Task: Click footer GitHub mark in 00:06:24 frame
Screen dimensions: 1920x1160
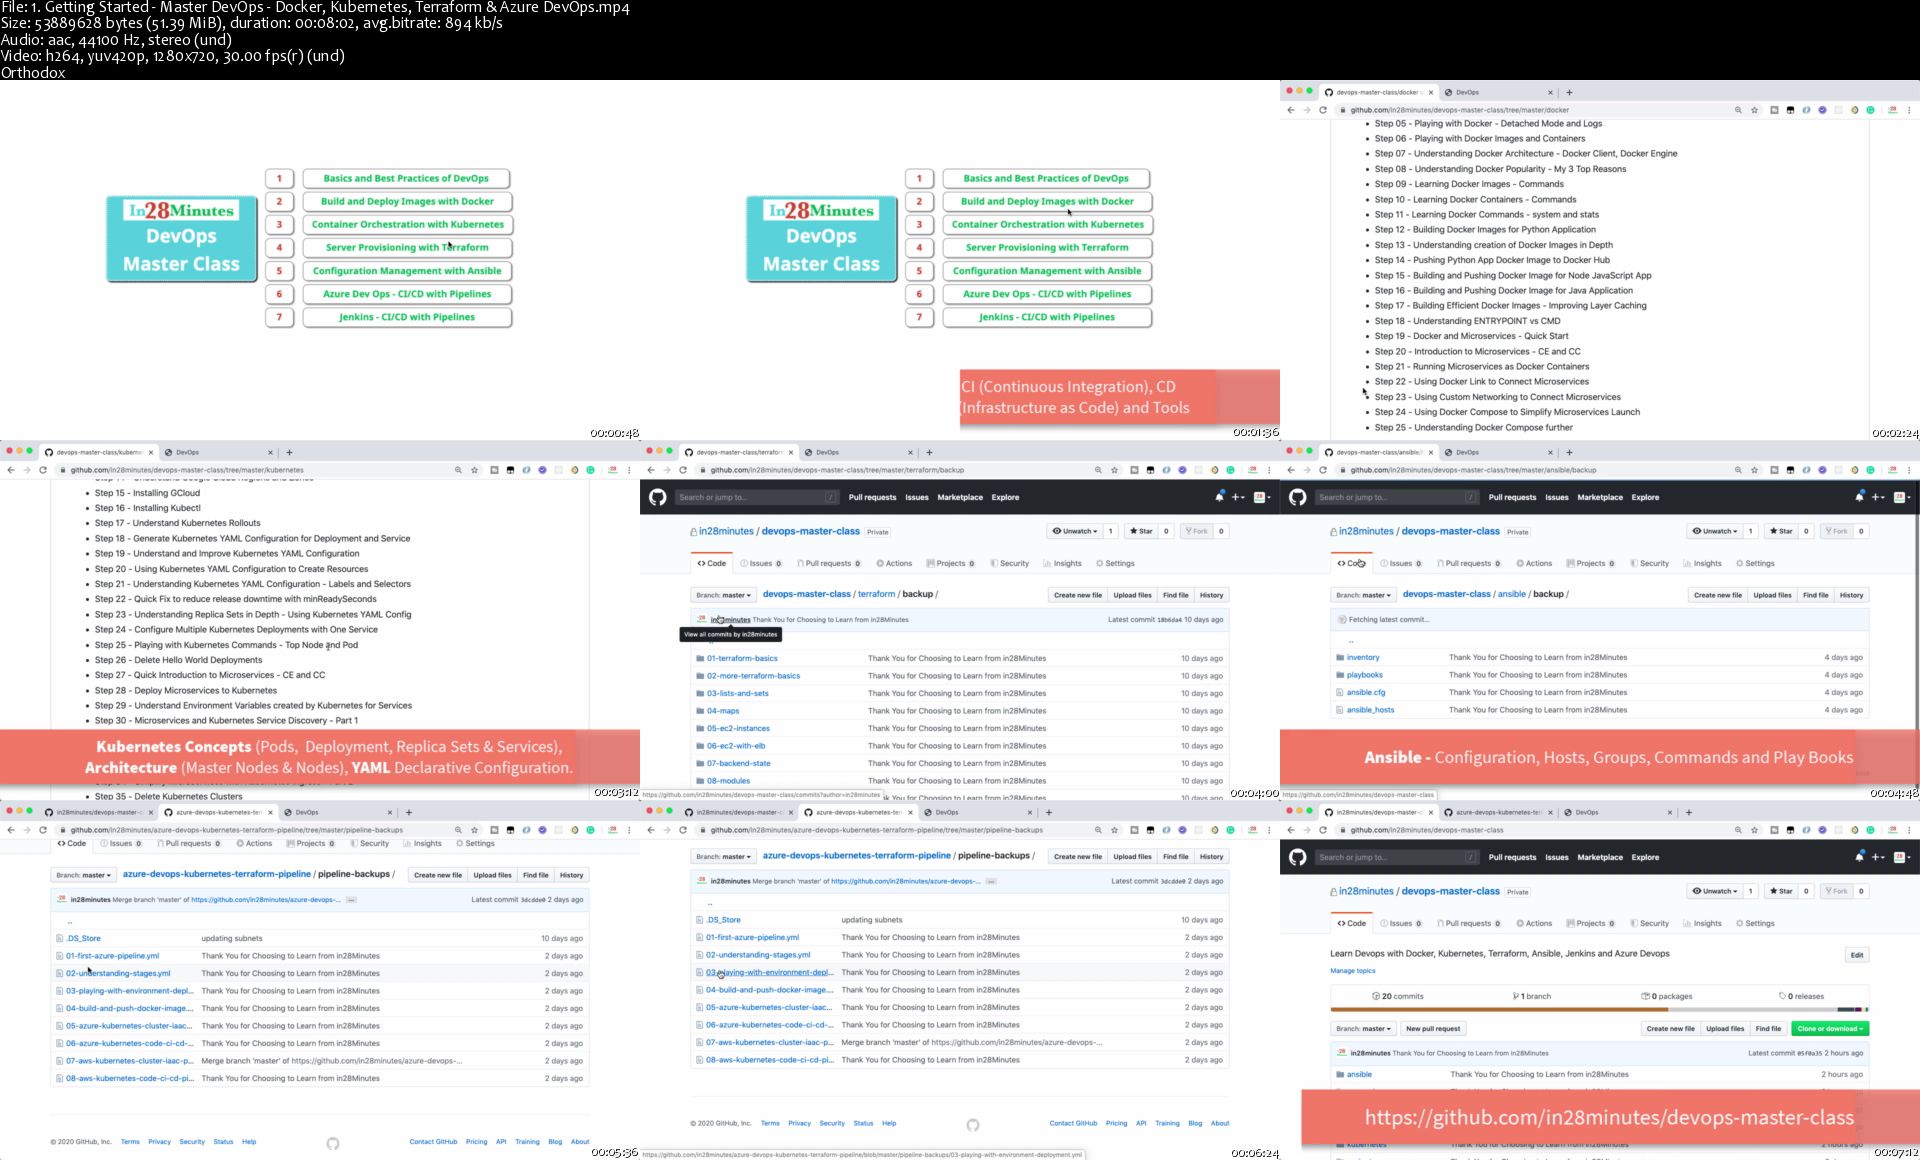Action: [x=973, y=1125]
